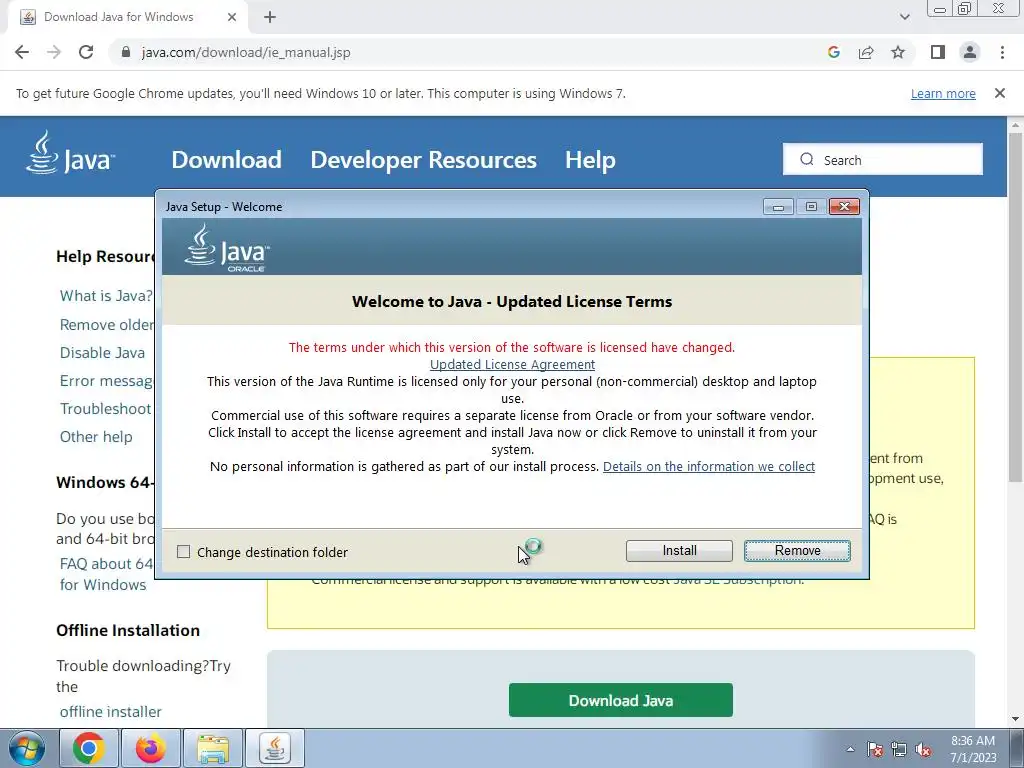Open the Updated License Agreement link
The image size is (1024, 768).
click(512, 364)
